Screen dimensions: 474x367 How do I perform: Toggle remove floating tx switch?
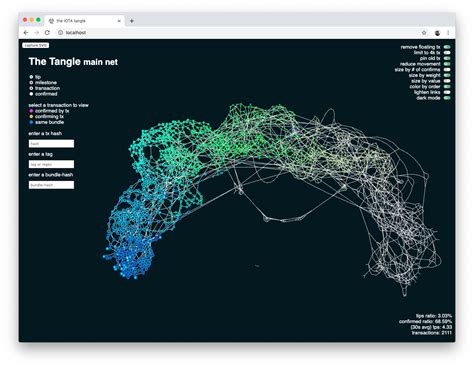tap(447, 47)
